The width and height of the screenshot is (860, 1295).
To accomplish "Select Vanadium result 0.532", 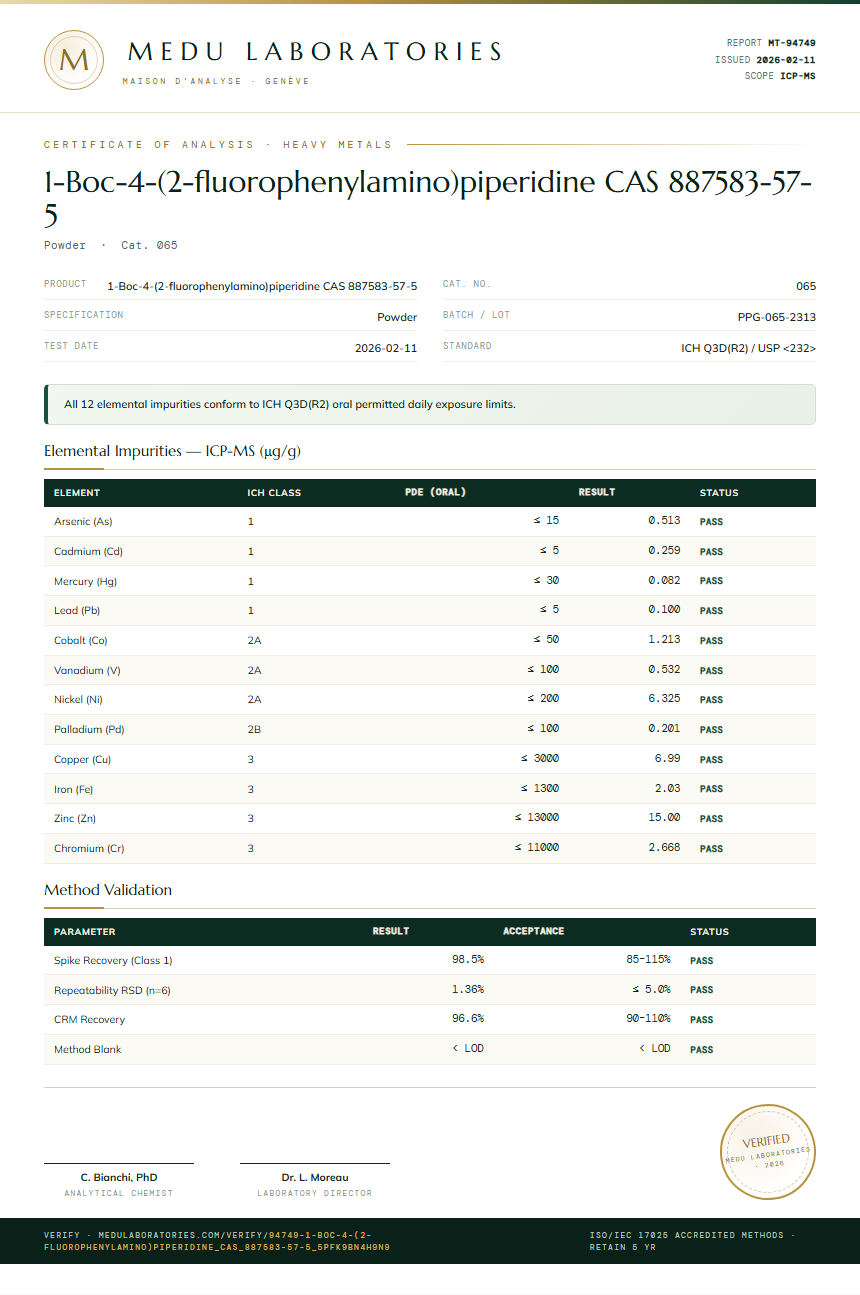I will tap(664, 670).
